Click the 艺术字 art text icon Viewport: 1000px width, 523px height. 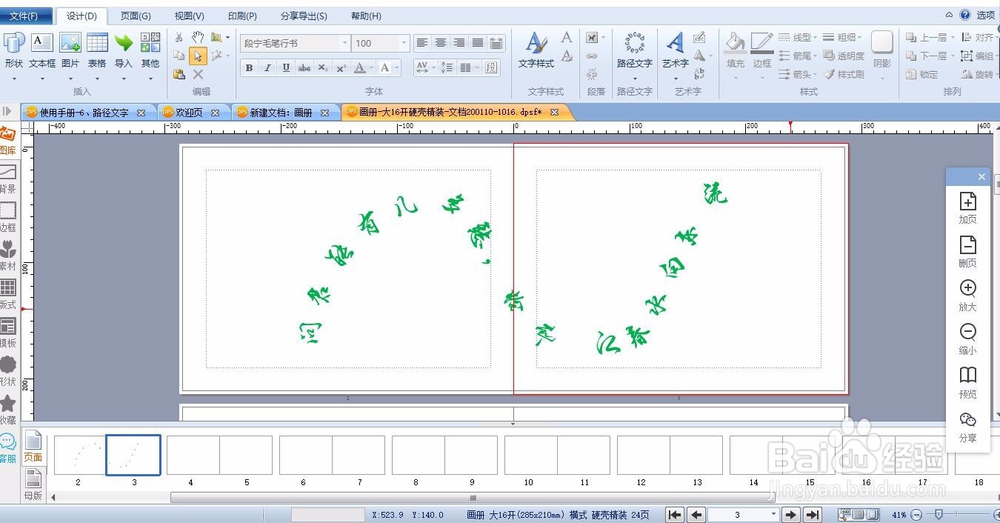pos(675,43)
